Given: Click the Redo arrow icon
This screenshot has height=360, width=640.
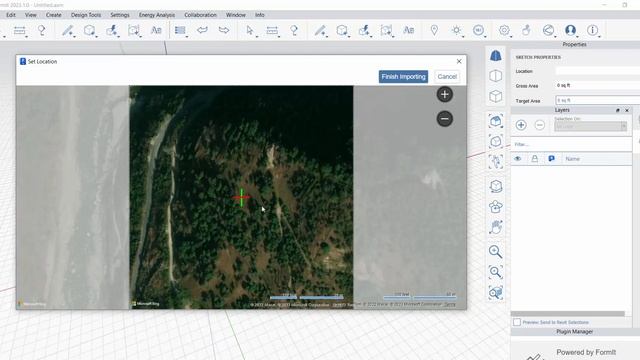Looking at the screenshot, I should tap(224, 30).
